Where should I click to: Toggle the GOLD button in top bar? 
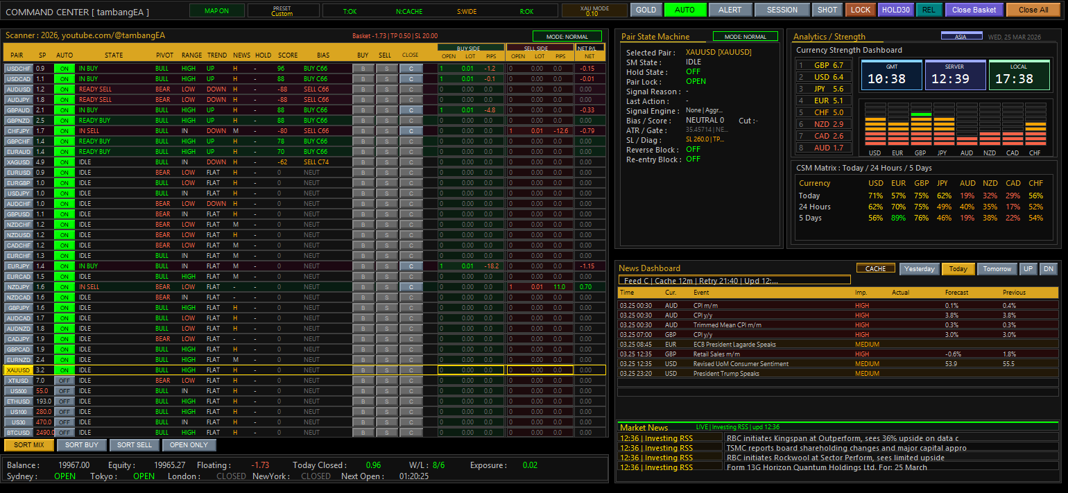tap(645, 10)
